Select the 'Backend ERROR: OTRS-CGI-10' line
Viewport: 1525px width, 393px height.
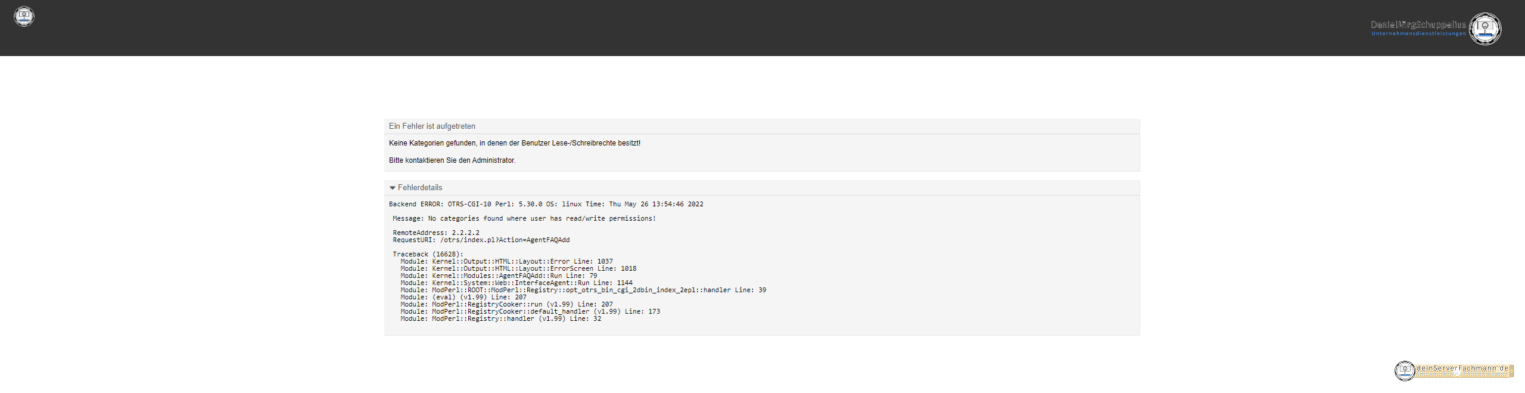[546, 204]
